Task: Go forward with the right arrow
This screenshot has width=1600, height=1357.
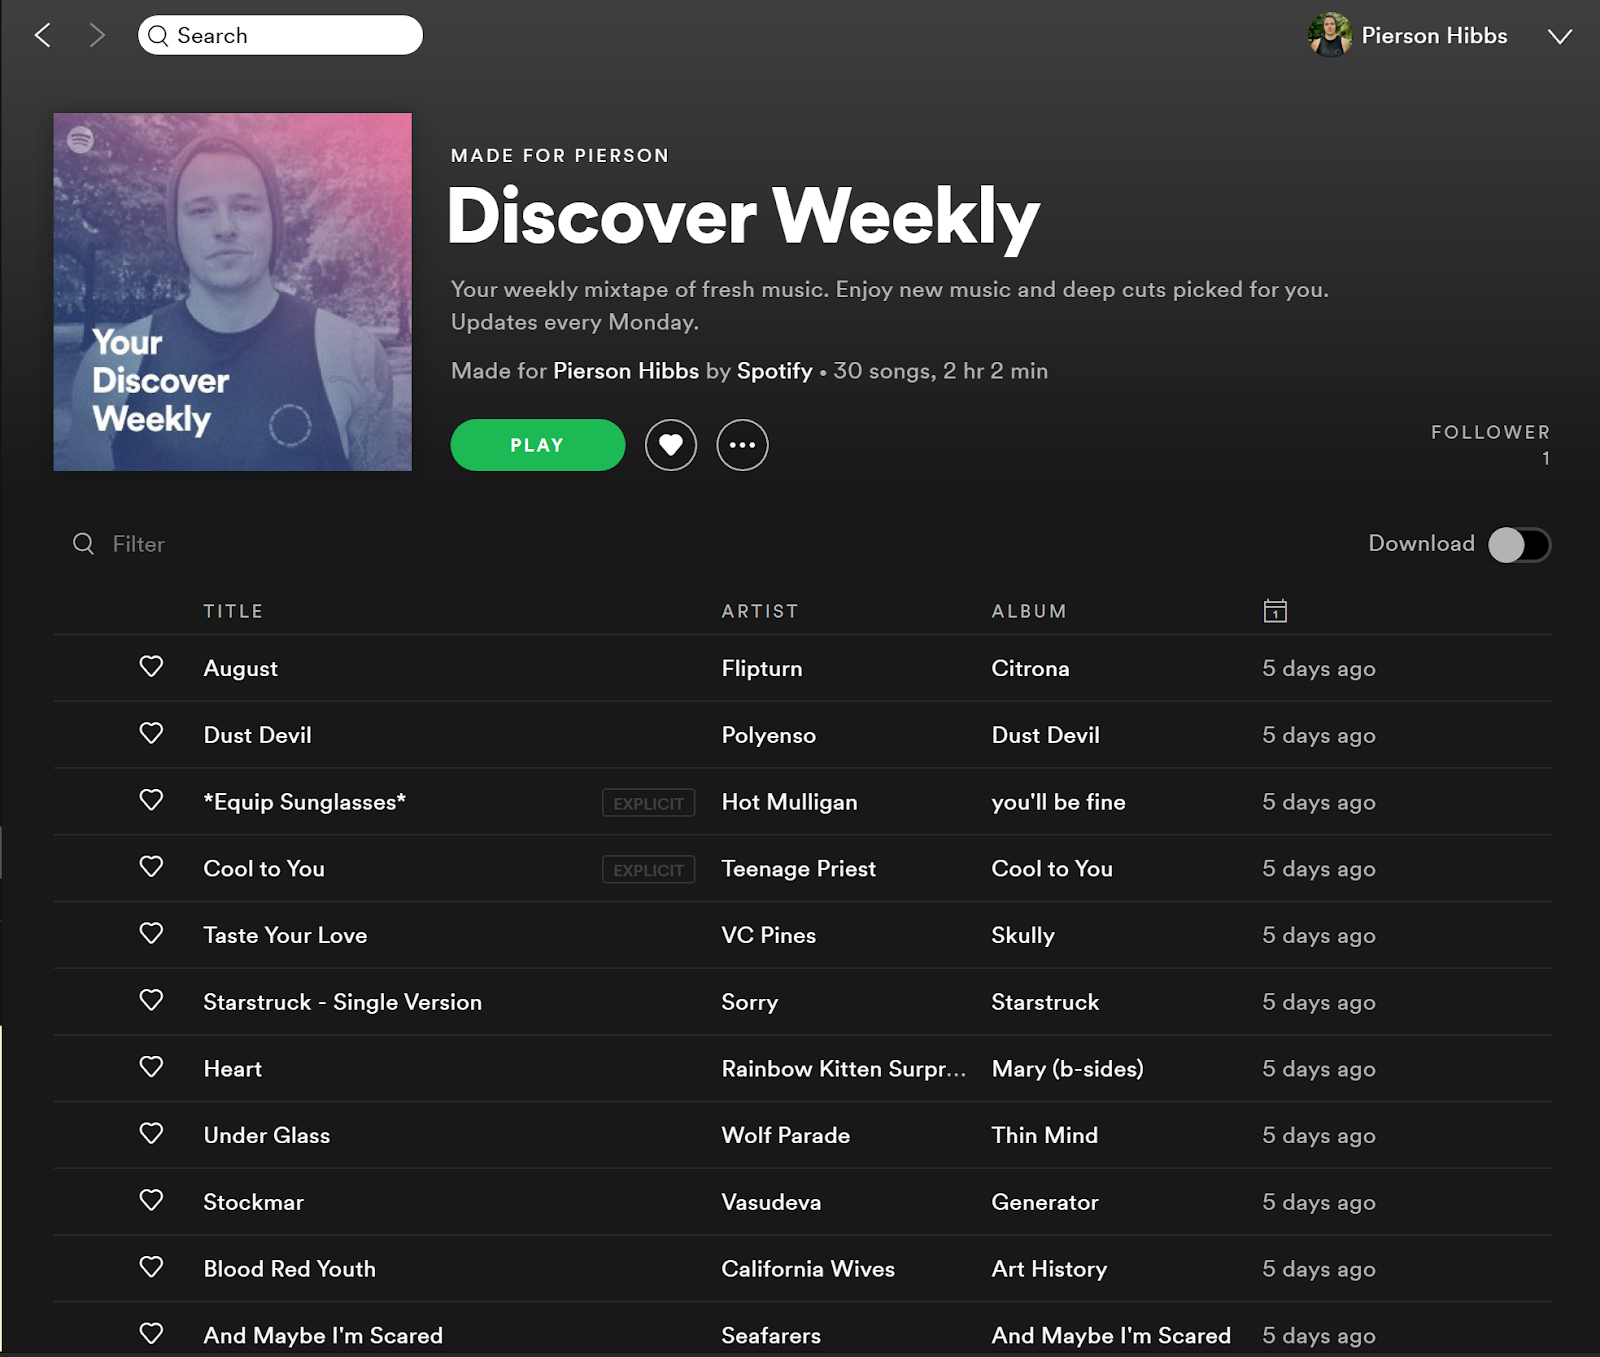Action: [x=97, y=36]
